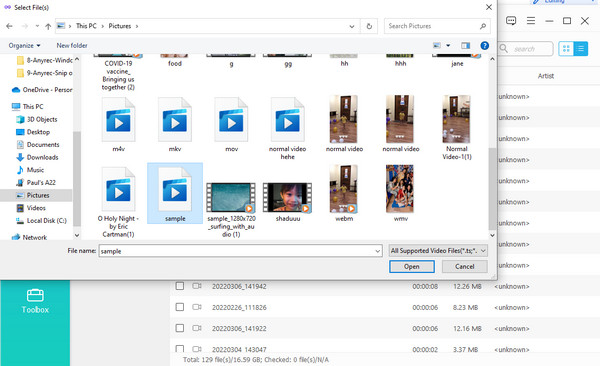Toggle the preview pane icon
This screenshot has width=600, height=366.
tap(465, 46)
